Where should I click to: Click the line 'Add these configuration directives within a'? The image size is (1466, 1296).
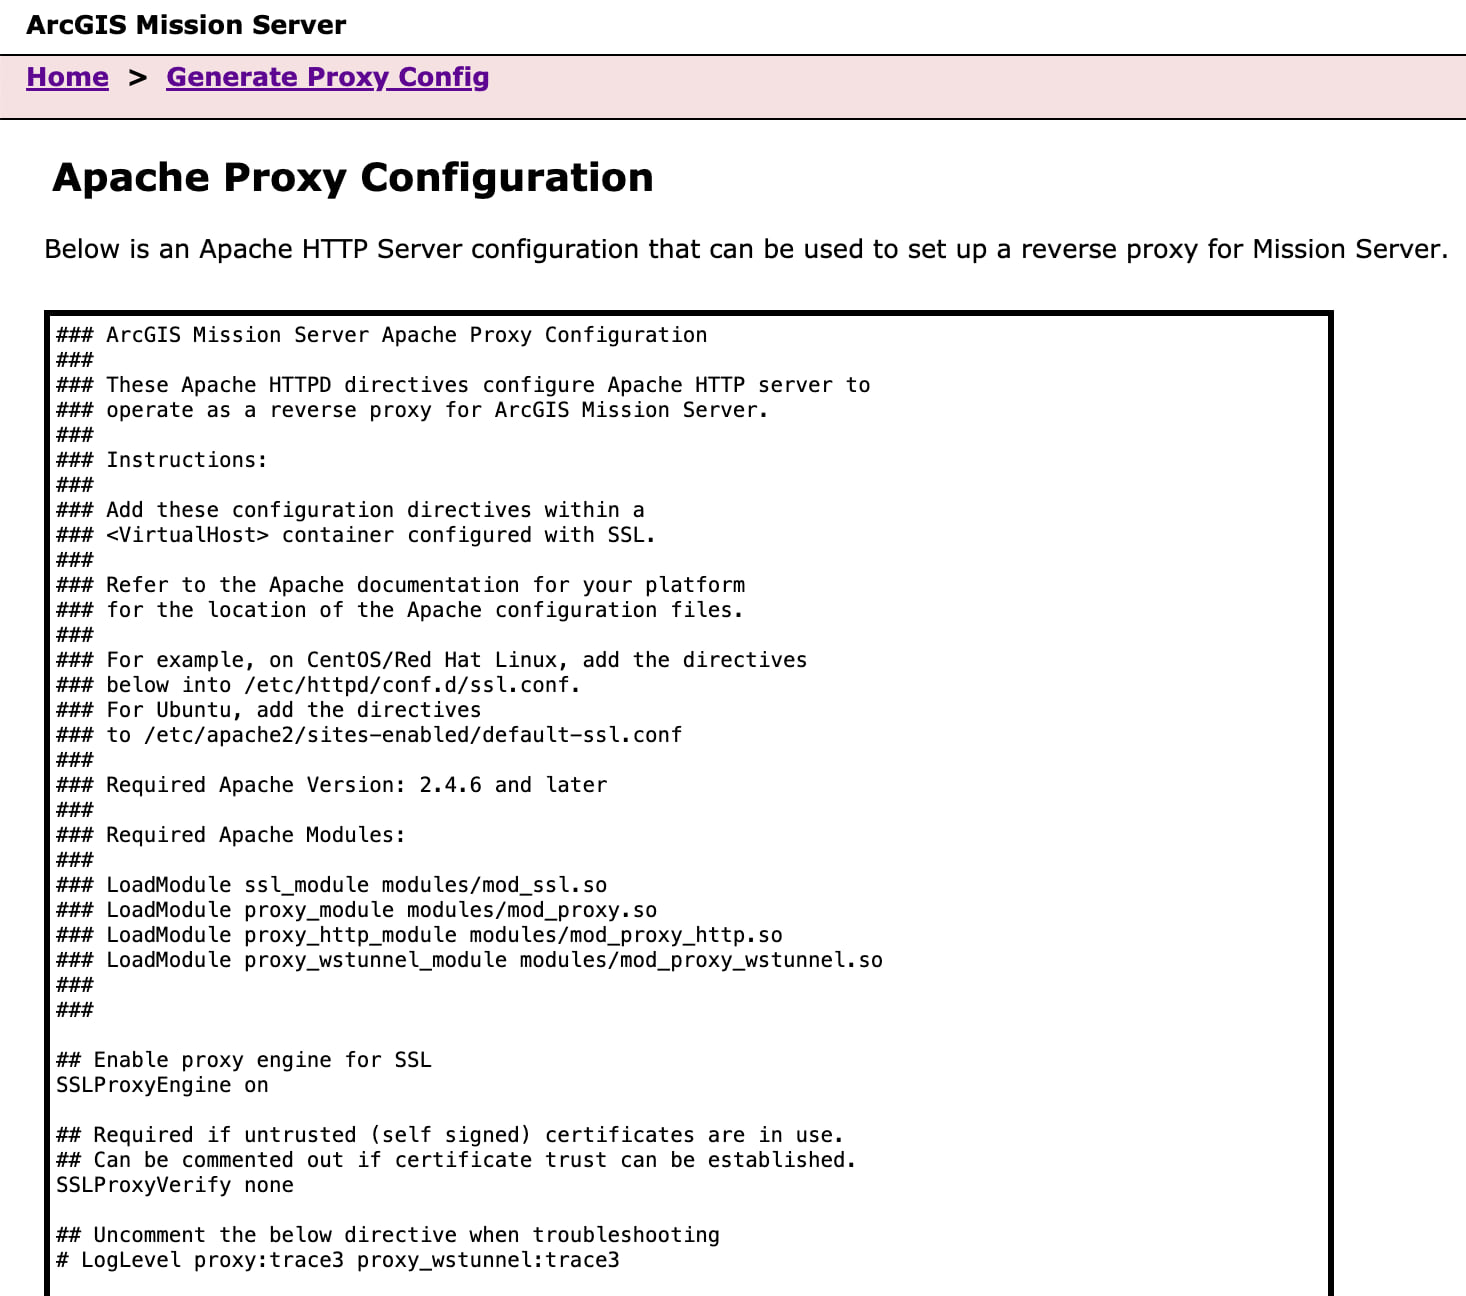click(x=350, y=510)
